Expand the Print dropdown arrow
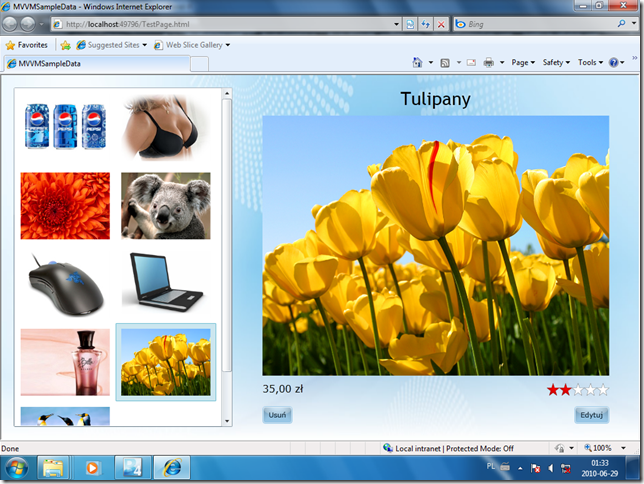The height and width of the screenshot is (484, 644). pyautogui.click(x=502, y=62)
